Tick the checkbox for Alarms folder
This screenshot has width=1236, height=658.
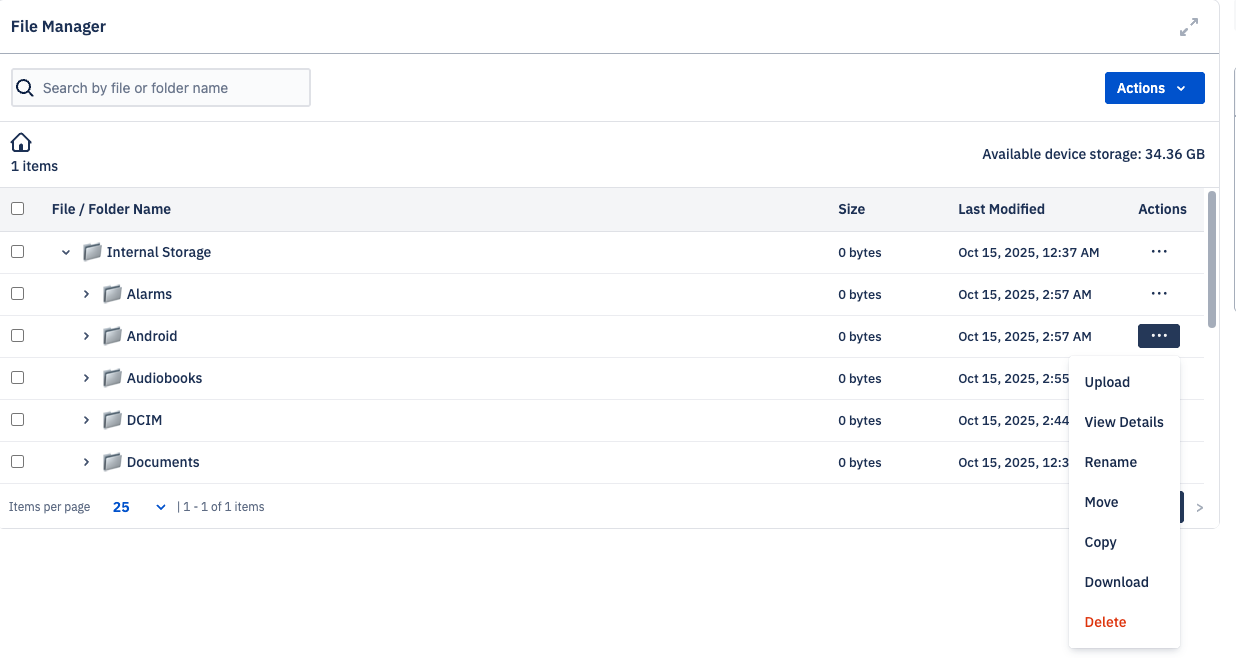[x=17, y=294]
